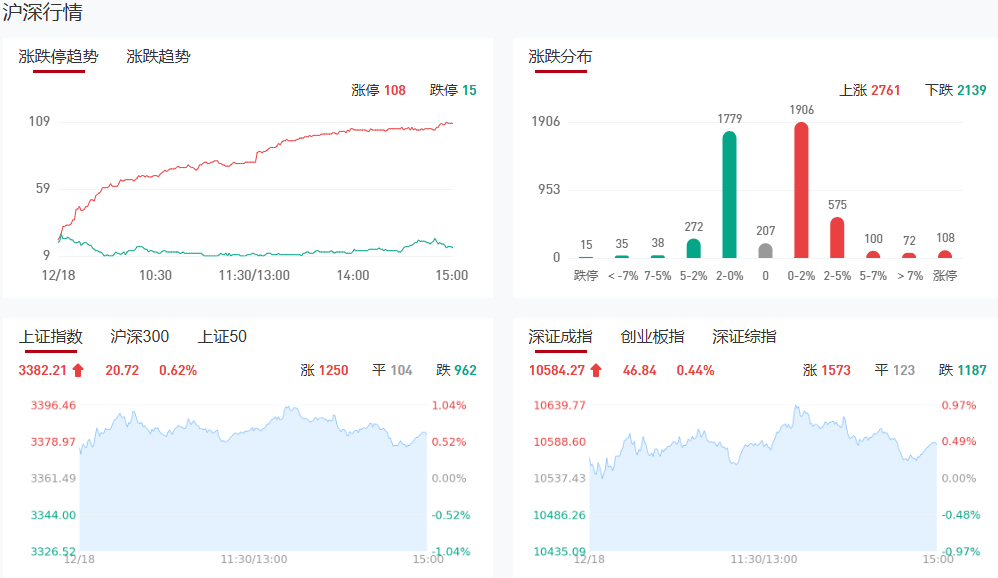Open the 涨跌分布 tab
The height and width of the screenshot is (578, 998).
pos(560,57)
